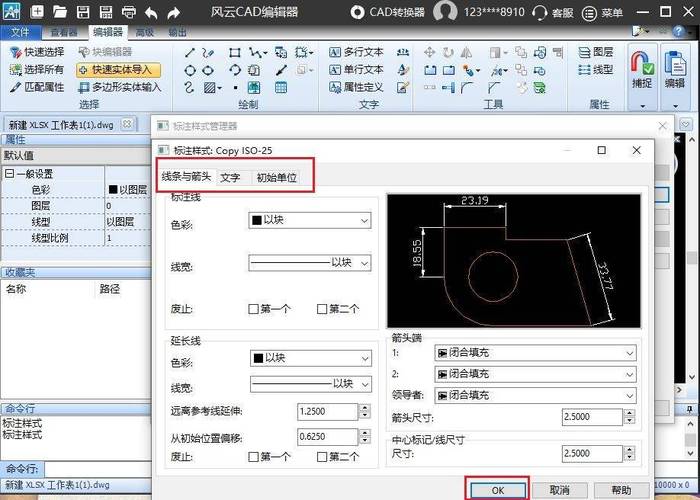Click the undo arrow in title bar
This screenshot has height=500, width=700.
tap(150, 13)
